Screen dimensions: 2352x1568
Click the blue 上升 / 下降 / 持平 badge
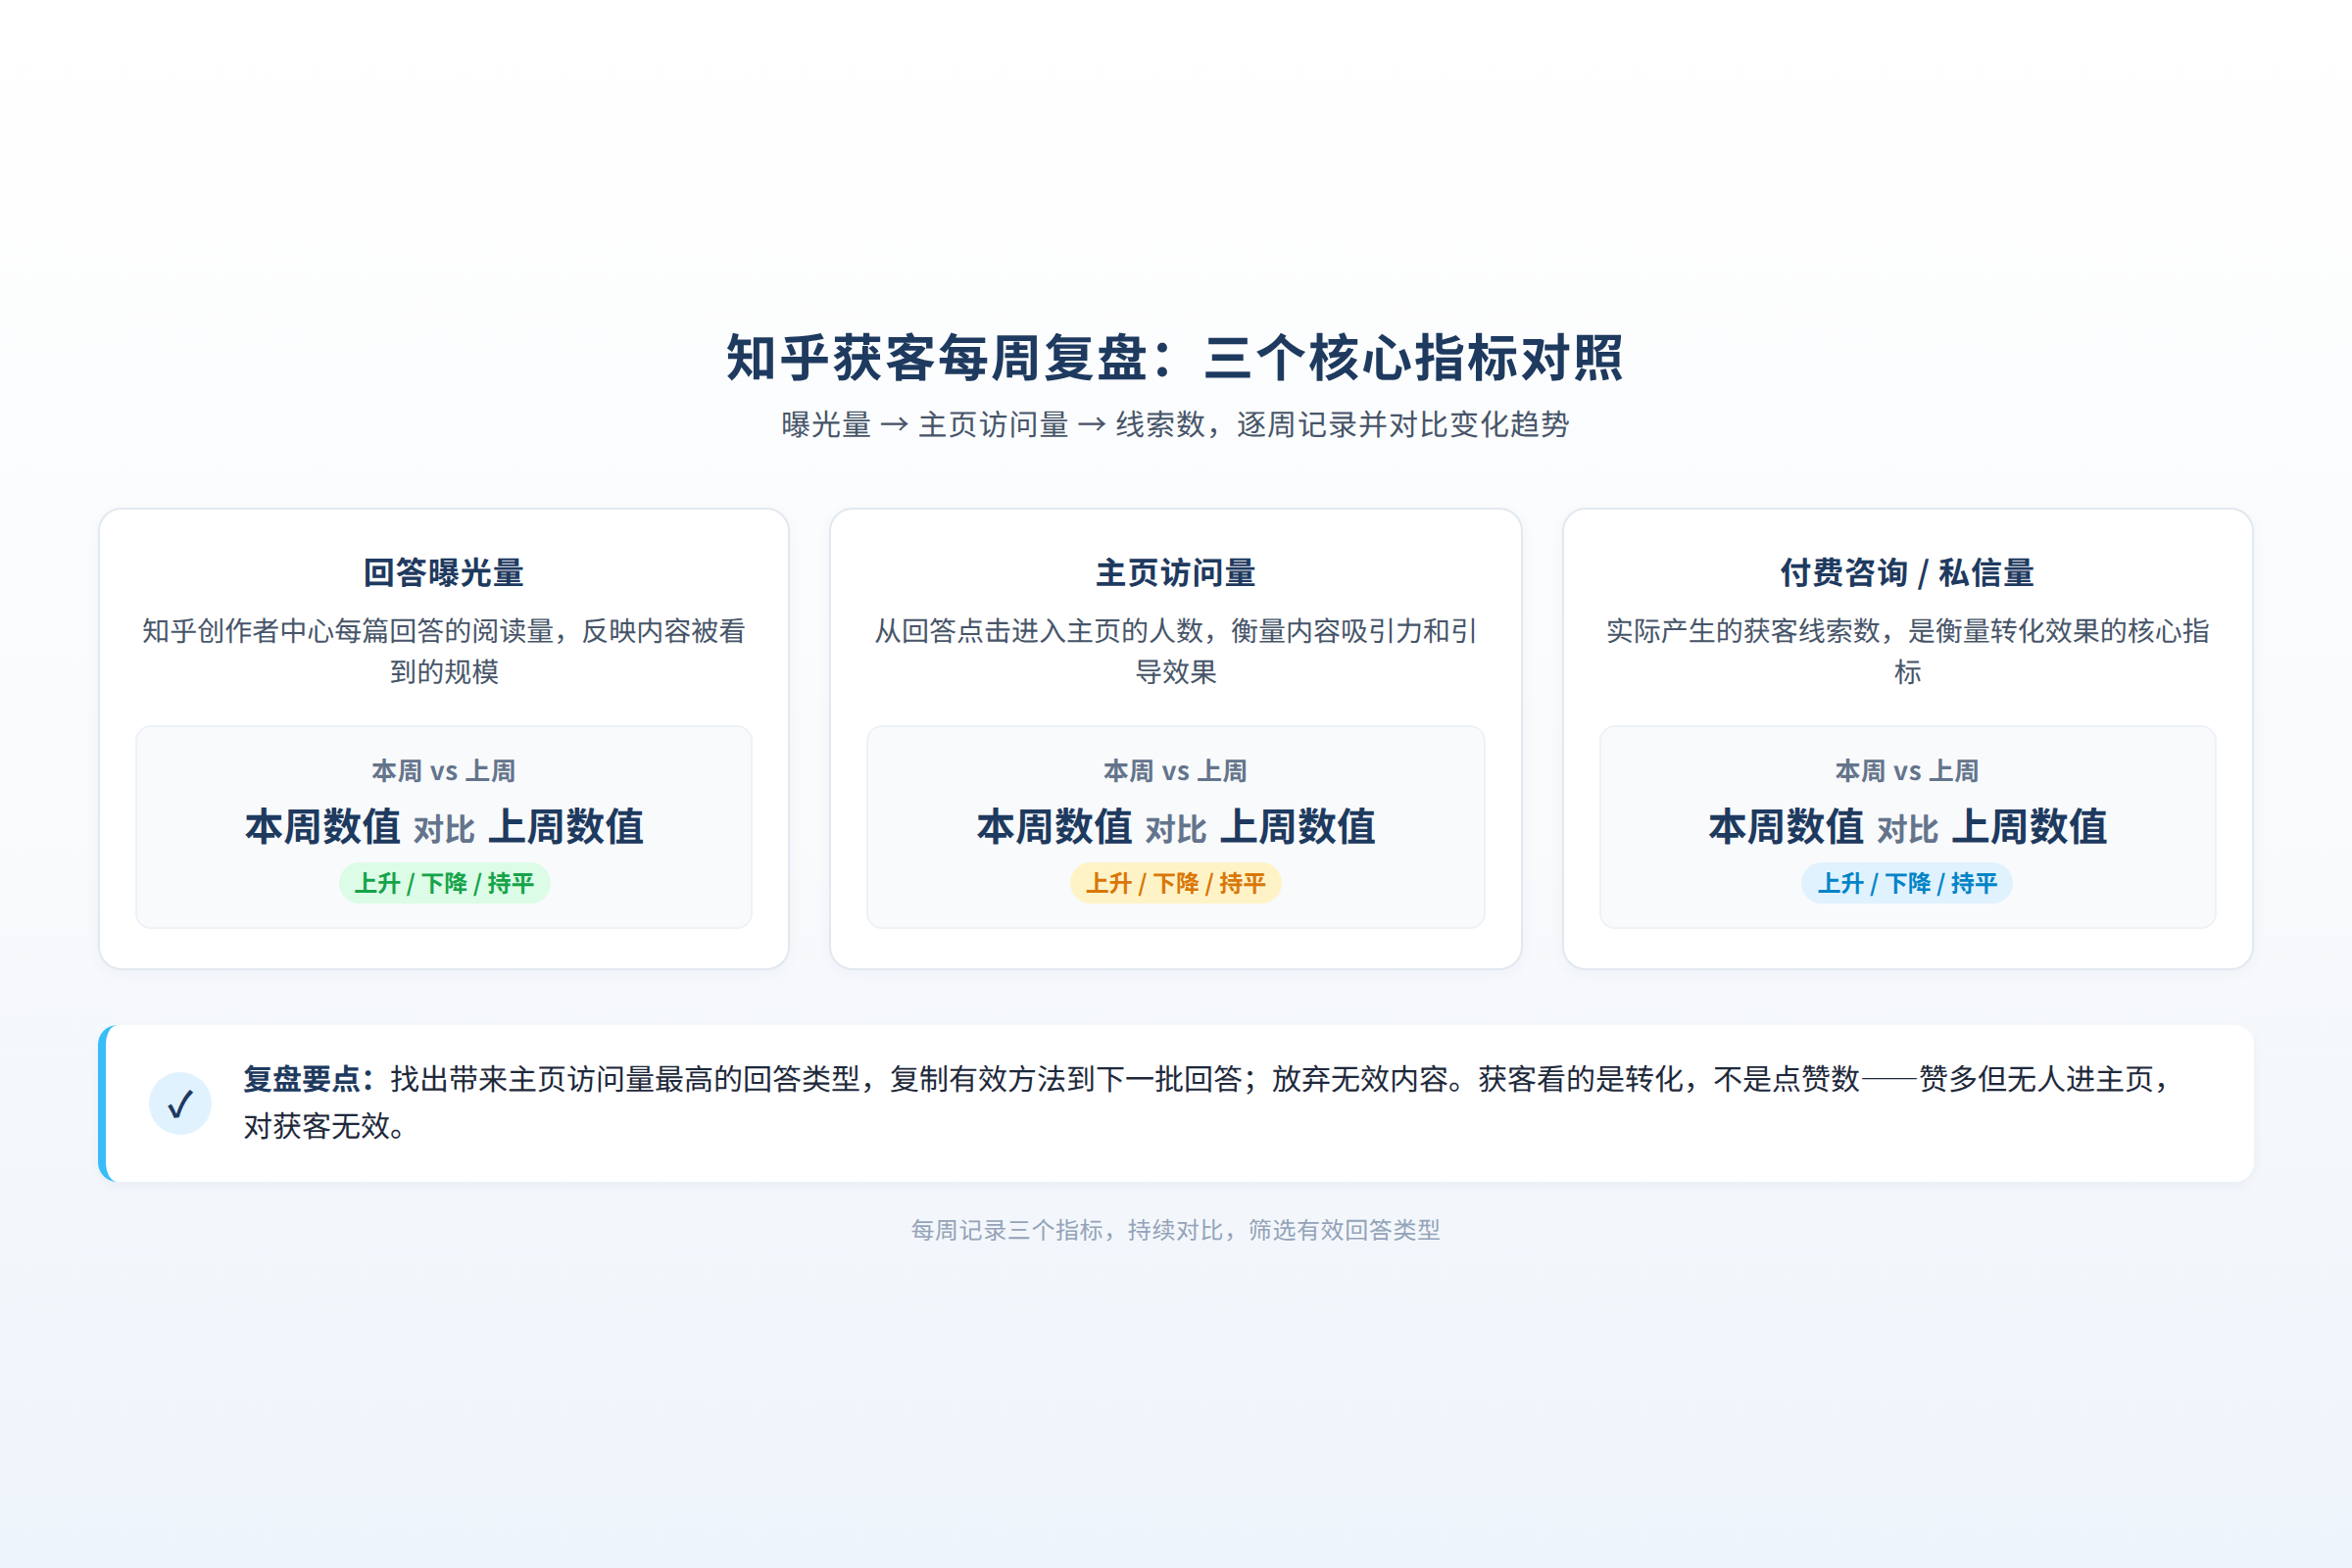(x=1907, y=883)
